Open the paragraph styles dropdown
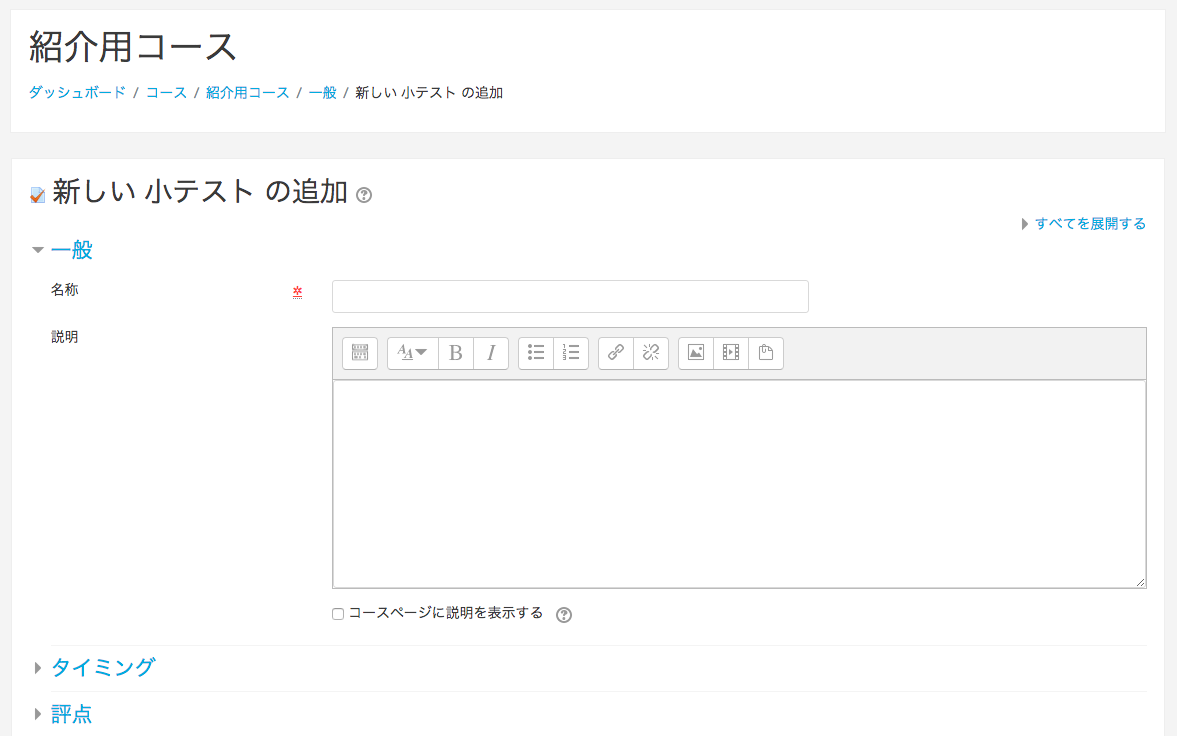The image size is (1177, 736). 412,353
